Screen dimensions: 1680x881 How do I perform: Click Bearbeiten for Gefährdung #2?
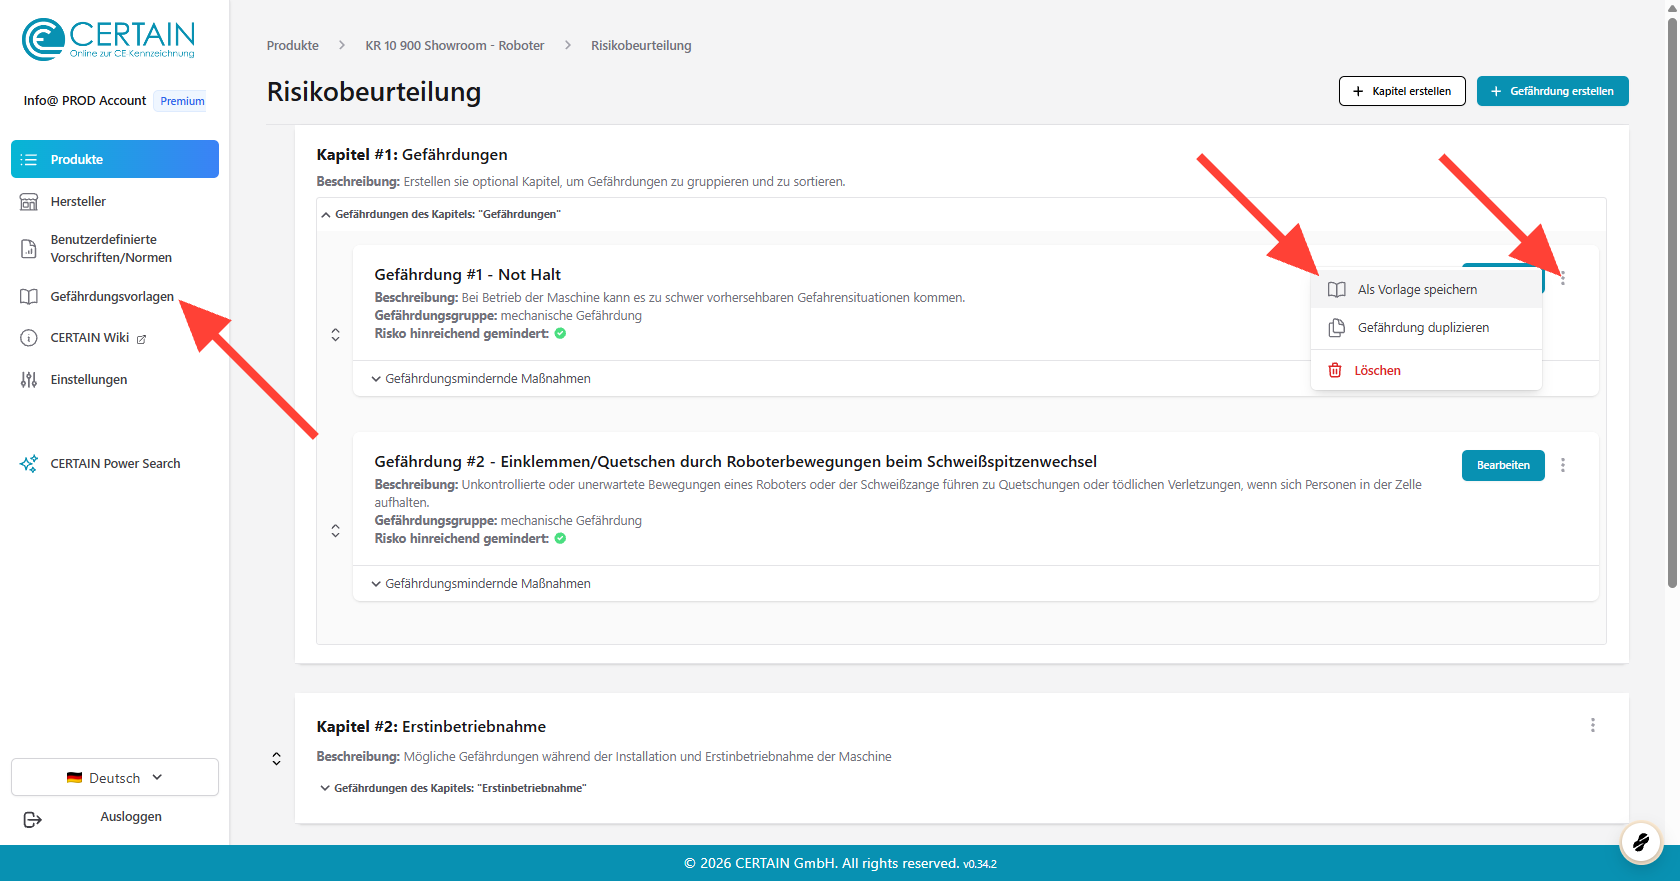pos(1503,465)
